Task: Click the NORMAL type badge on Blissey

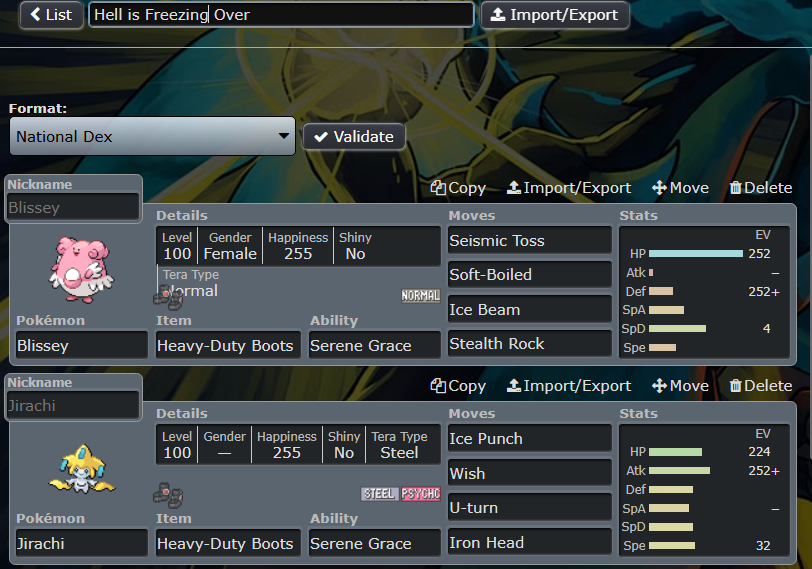Action: (420, 296)
